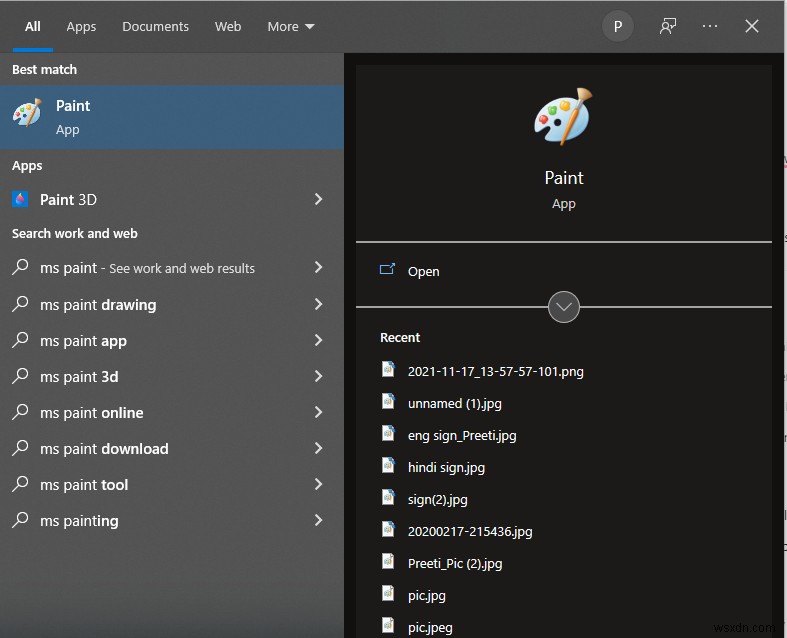Click file icon of Preeti_Pic (2).jpg
This screenshot has width=787, height=638.
coord(388,562)
